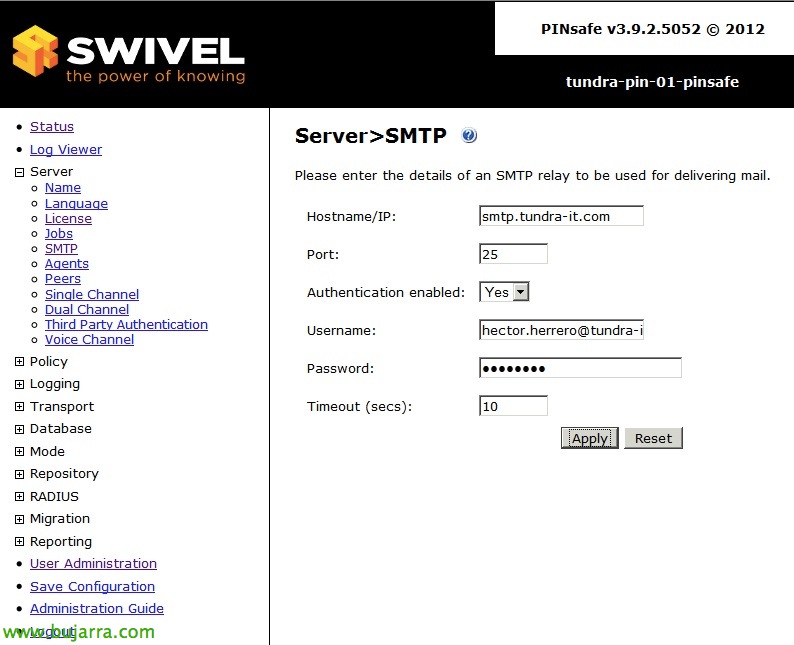Click the Reporting tree label
Screen dimensions: 794x645
(61, 542)
